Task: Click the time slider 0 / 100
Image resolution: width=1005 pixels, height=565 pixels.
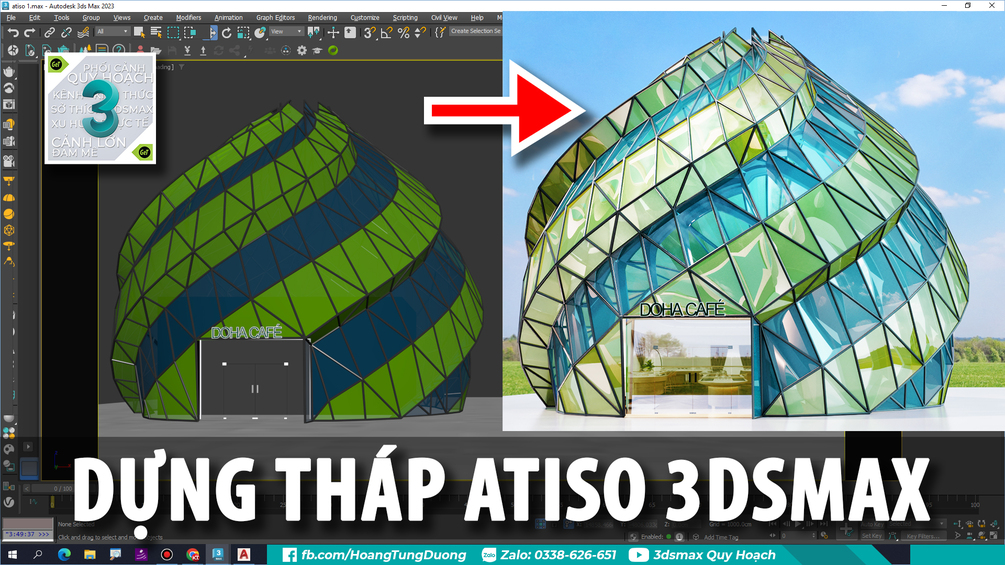Action: tap(63, 489)
